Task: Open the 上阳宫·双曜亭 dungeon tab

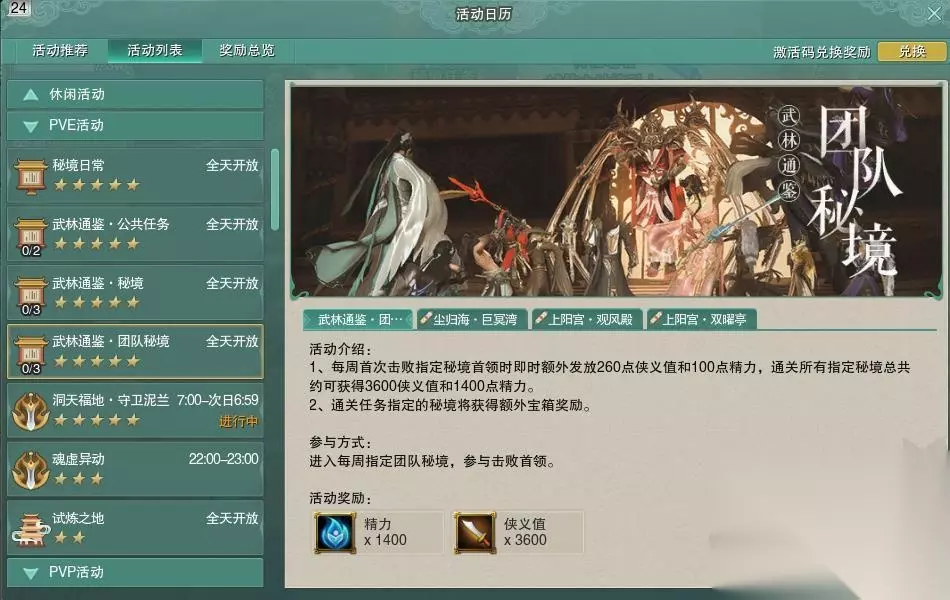Action: coord(701,319)
